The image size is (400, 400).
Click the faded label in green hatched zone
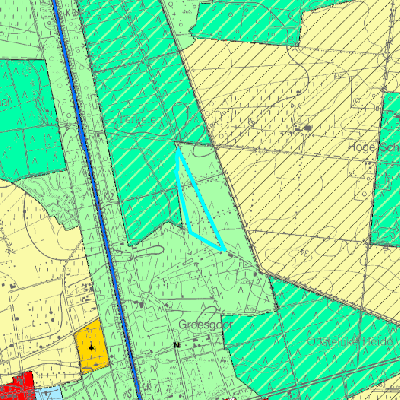[x=139, y=119]
